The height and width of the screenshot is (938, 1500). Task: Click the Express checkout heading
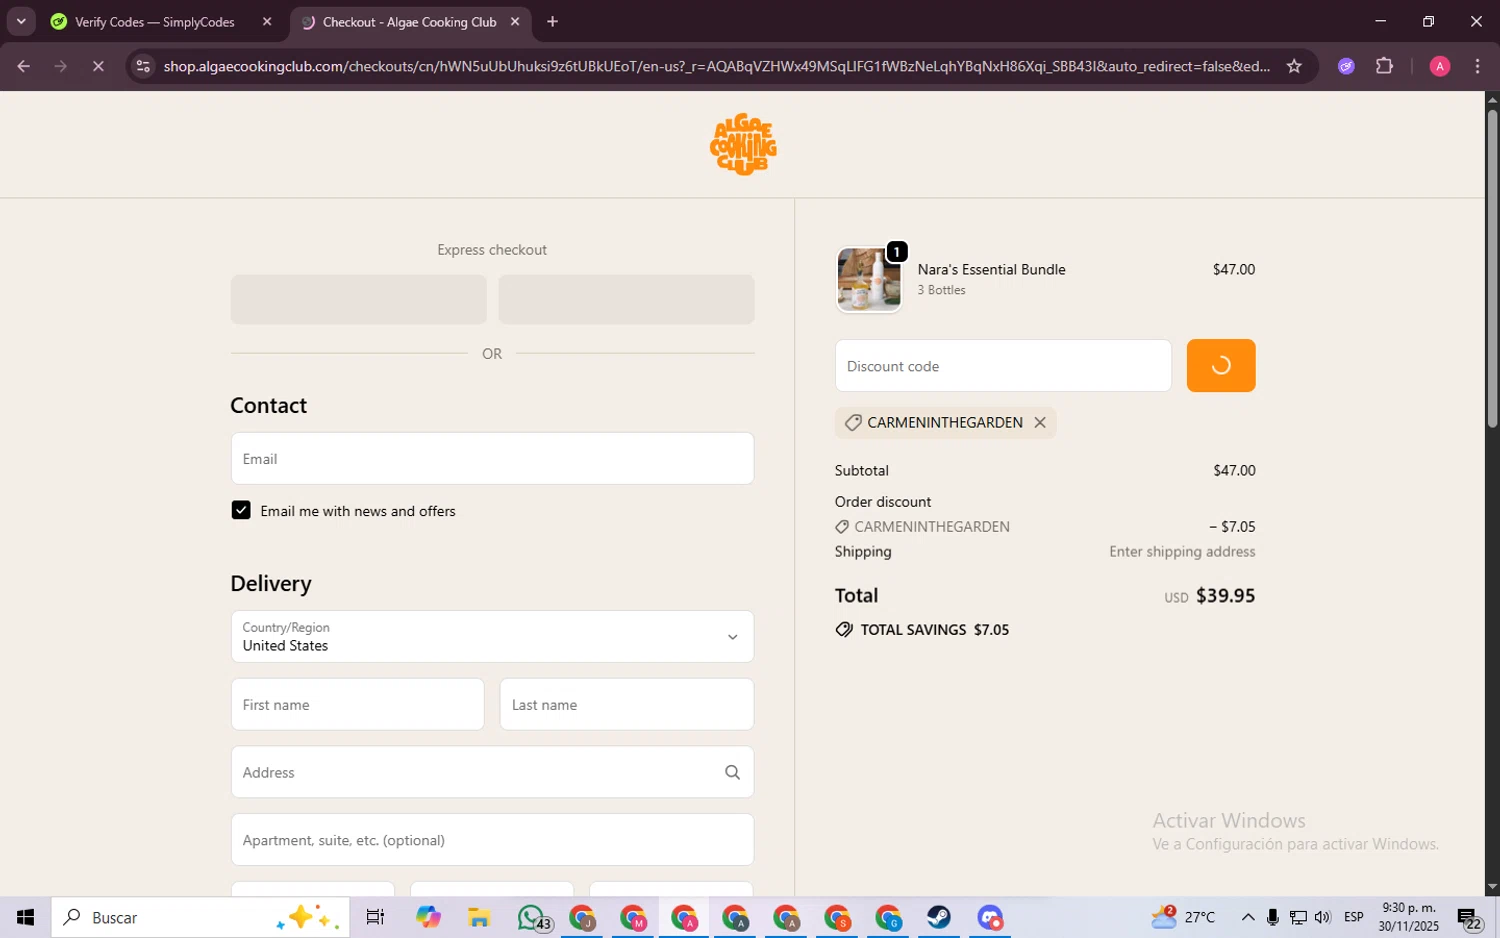click(x=492, y=249)
